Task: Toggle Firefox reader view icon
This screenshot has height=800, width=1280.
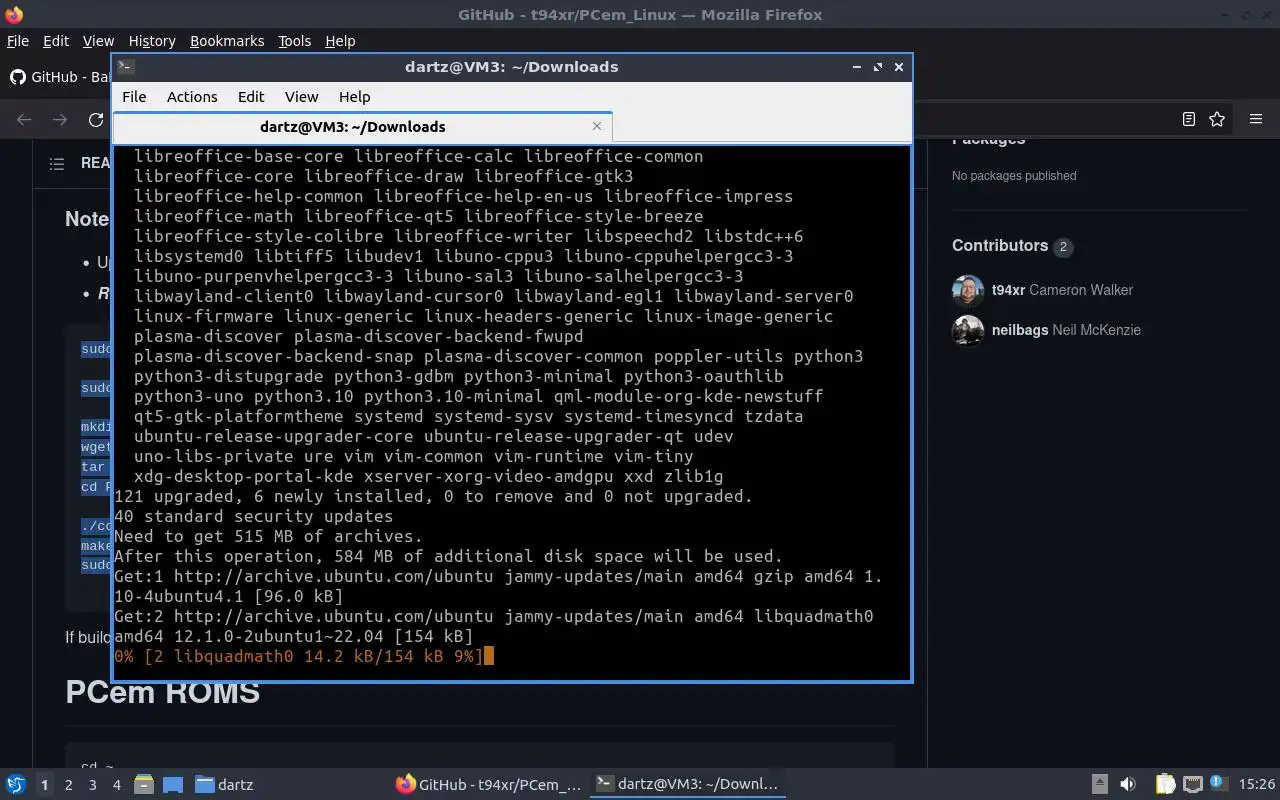Action: click(x=1188, y=119)
